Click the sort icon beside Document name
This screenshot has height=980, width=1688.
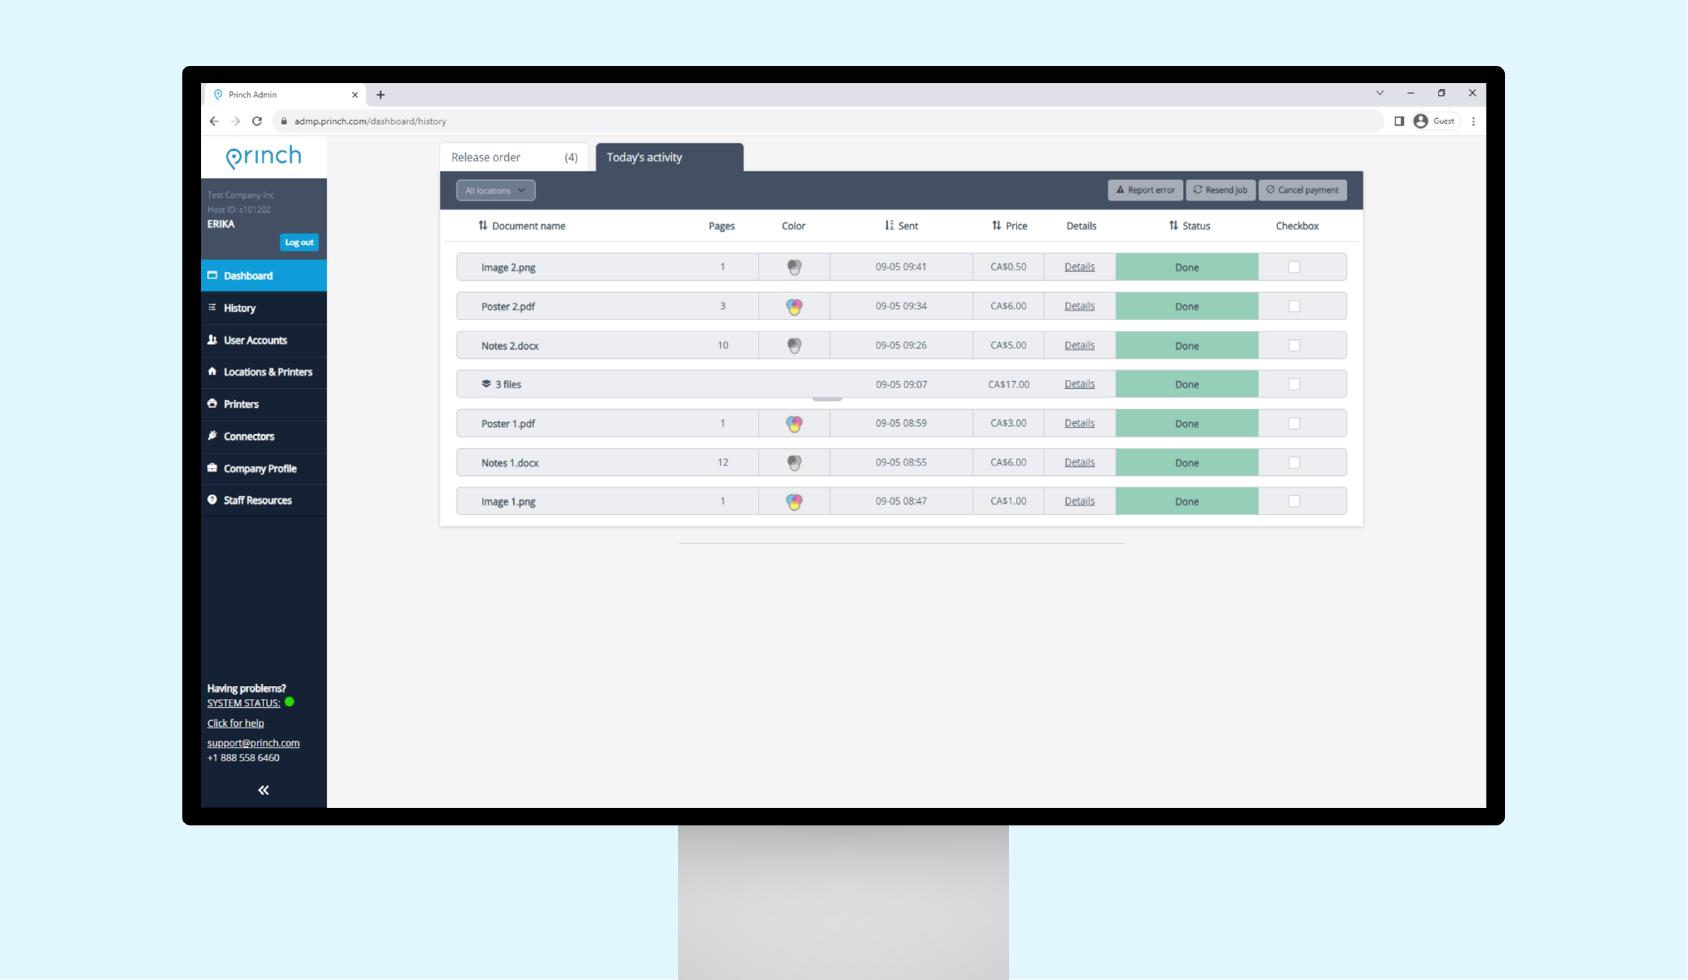pos(483,226)
